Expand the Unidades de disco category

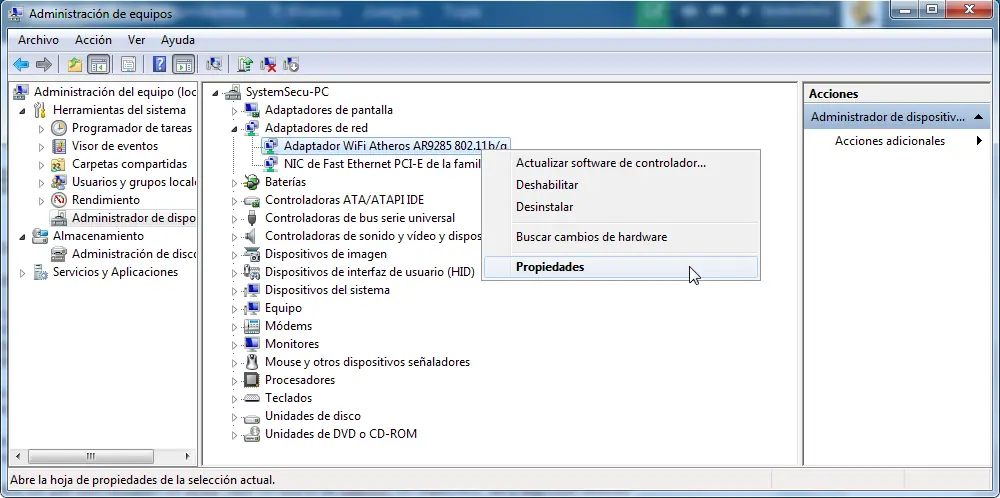tap(234, 417)
